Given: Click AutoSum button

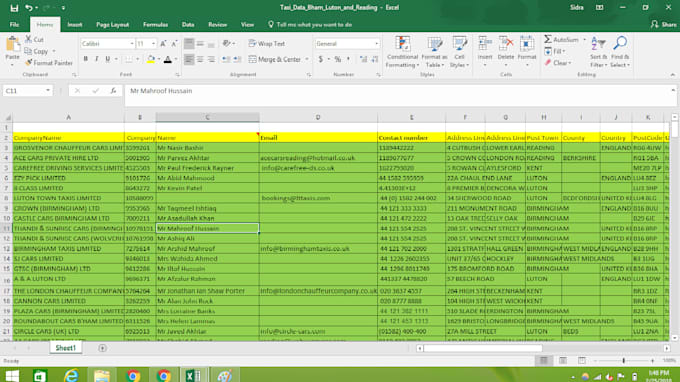Looking at the screenshot, I should [562, 39].
